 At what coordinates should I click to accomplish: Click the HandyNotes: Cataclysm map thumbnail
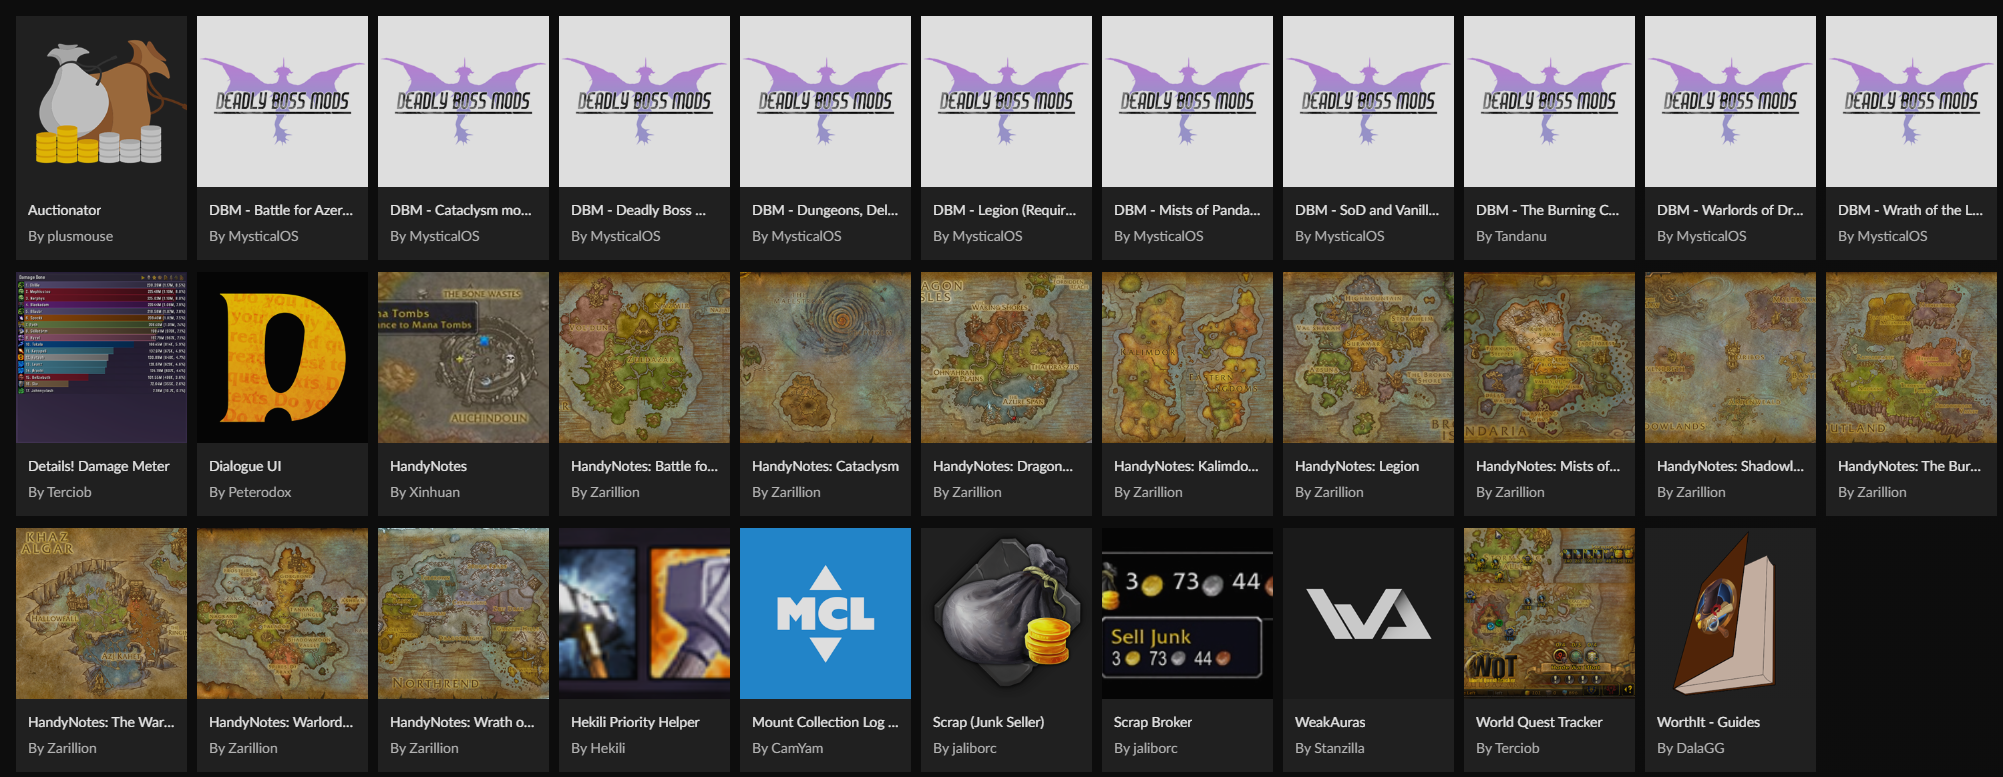(x=825, y=357)
